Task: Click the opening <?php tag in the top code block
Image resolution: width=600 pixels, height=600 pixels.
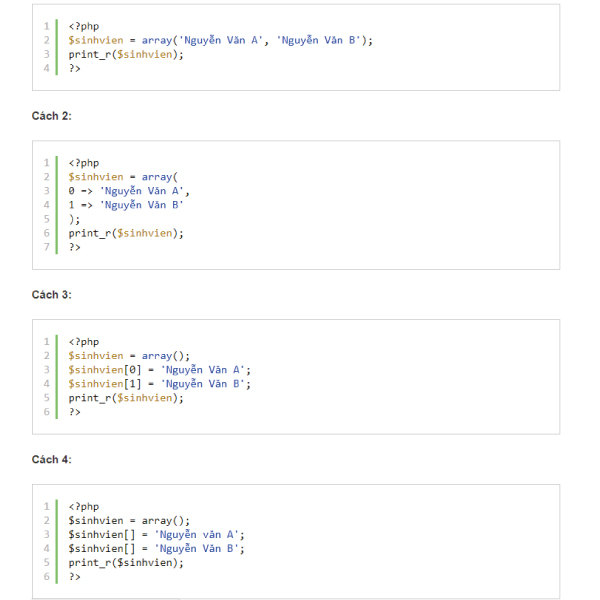Action: [x=84, y=26]
